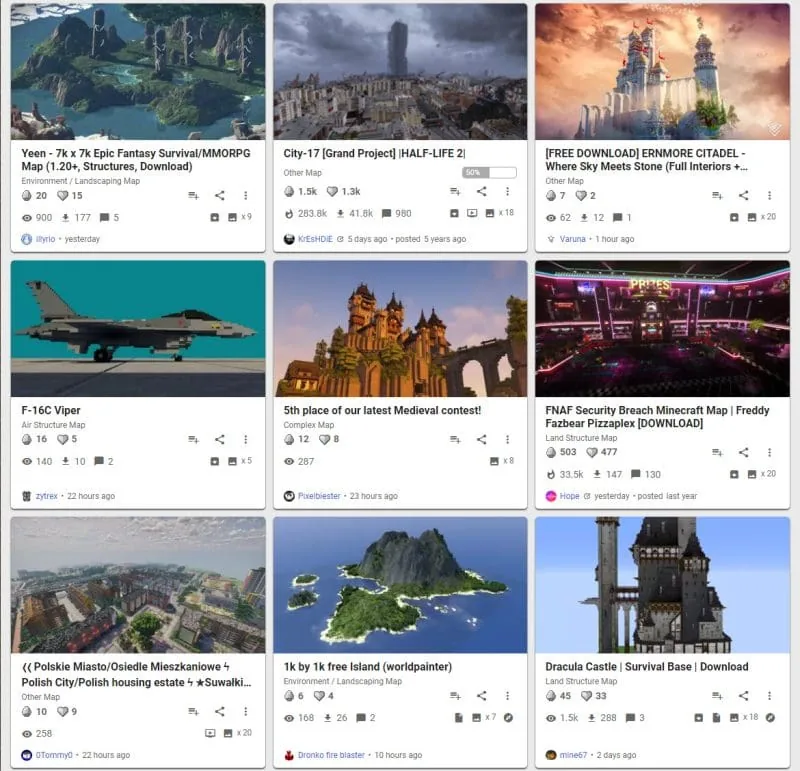The image size is (800, 771).
Task: Toggle favorite heart on Polish City map
Action: pos(63,711)
